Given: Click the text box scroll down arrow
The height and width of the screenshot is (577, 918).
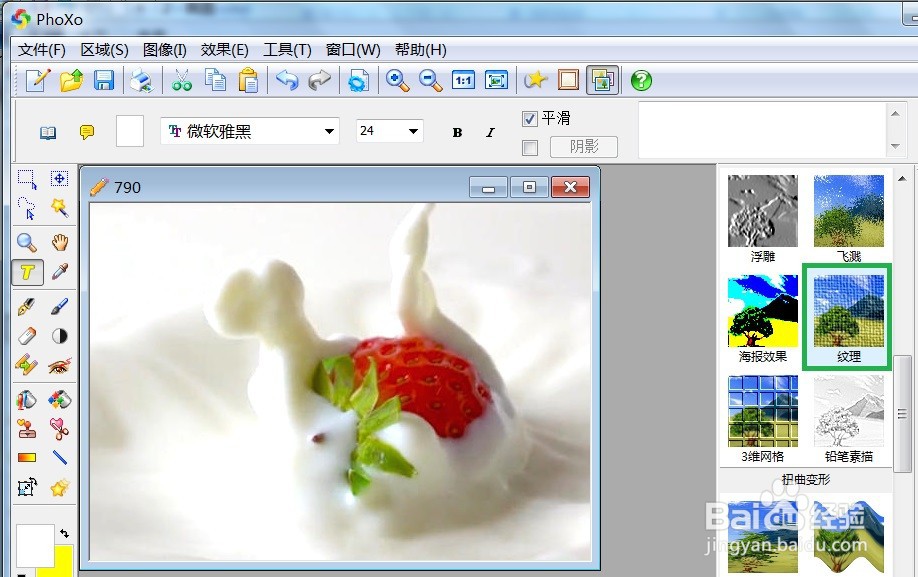Looking at the screenshot, I should [x=895, y=146].
